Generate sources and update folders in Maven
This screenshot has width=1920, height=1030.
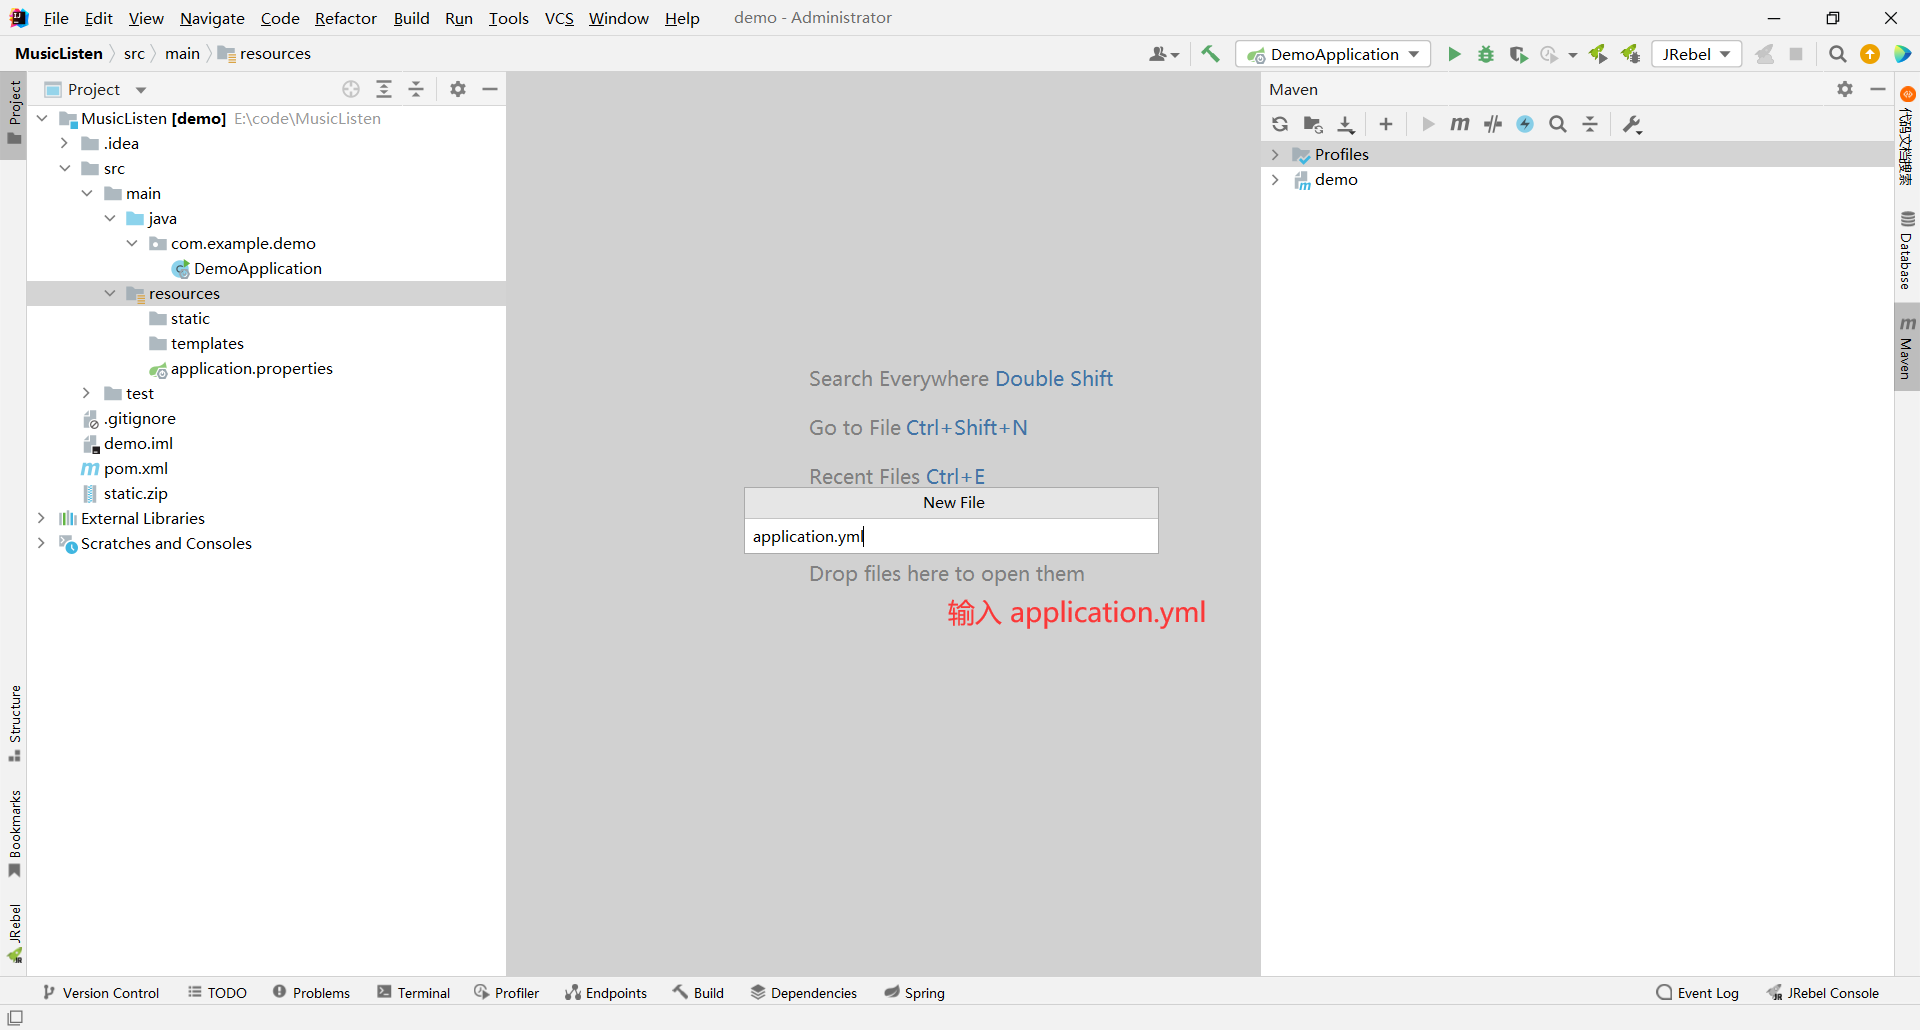pyautogui.click(x=1313, y=124)
